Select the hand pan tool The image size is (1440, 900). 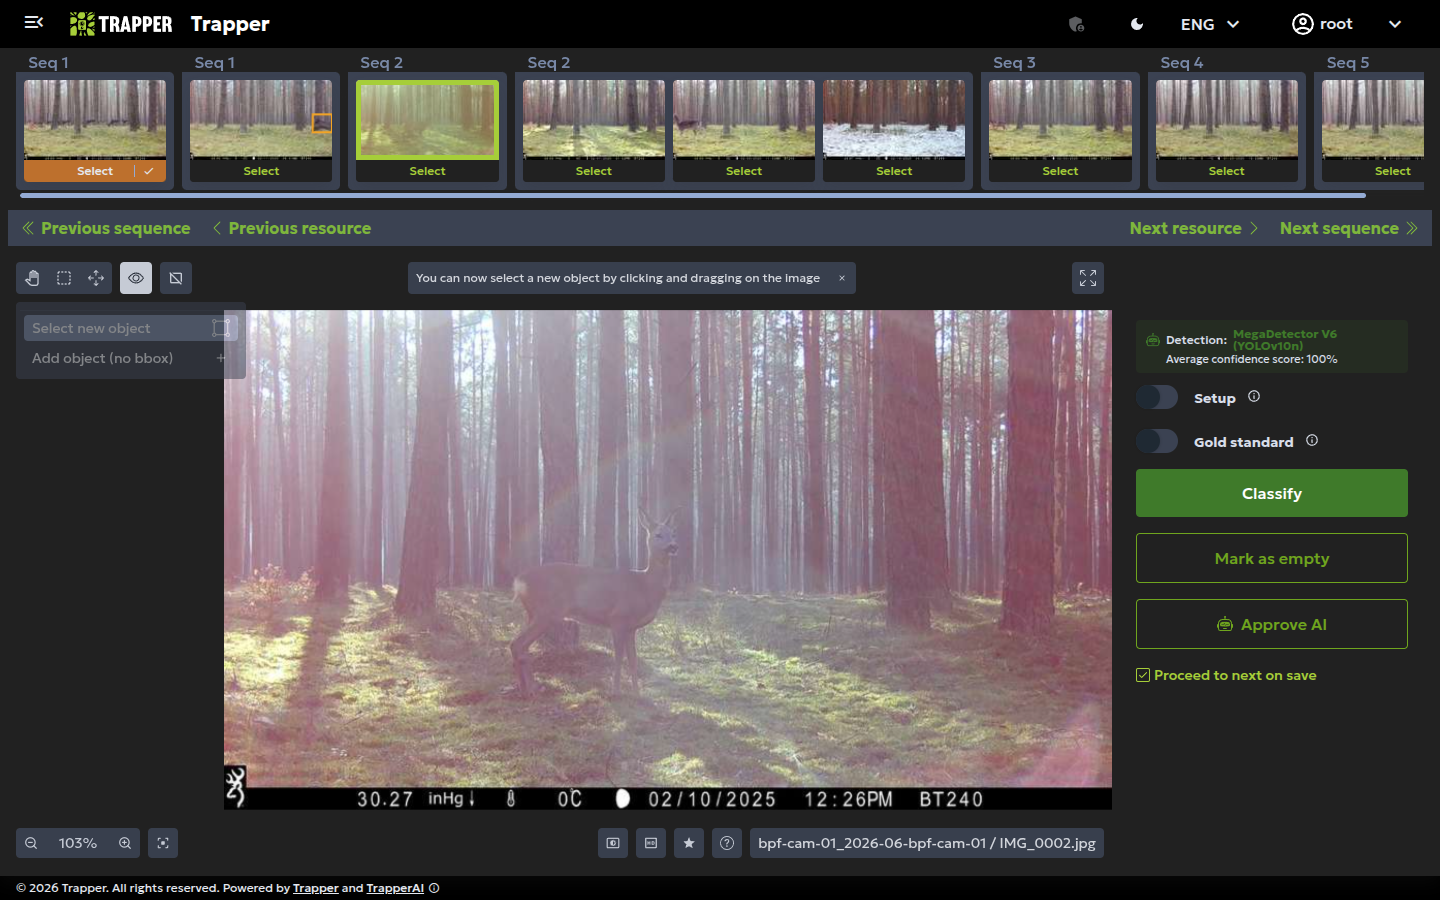click(32, 278)
